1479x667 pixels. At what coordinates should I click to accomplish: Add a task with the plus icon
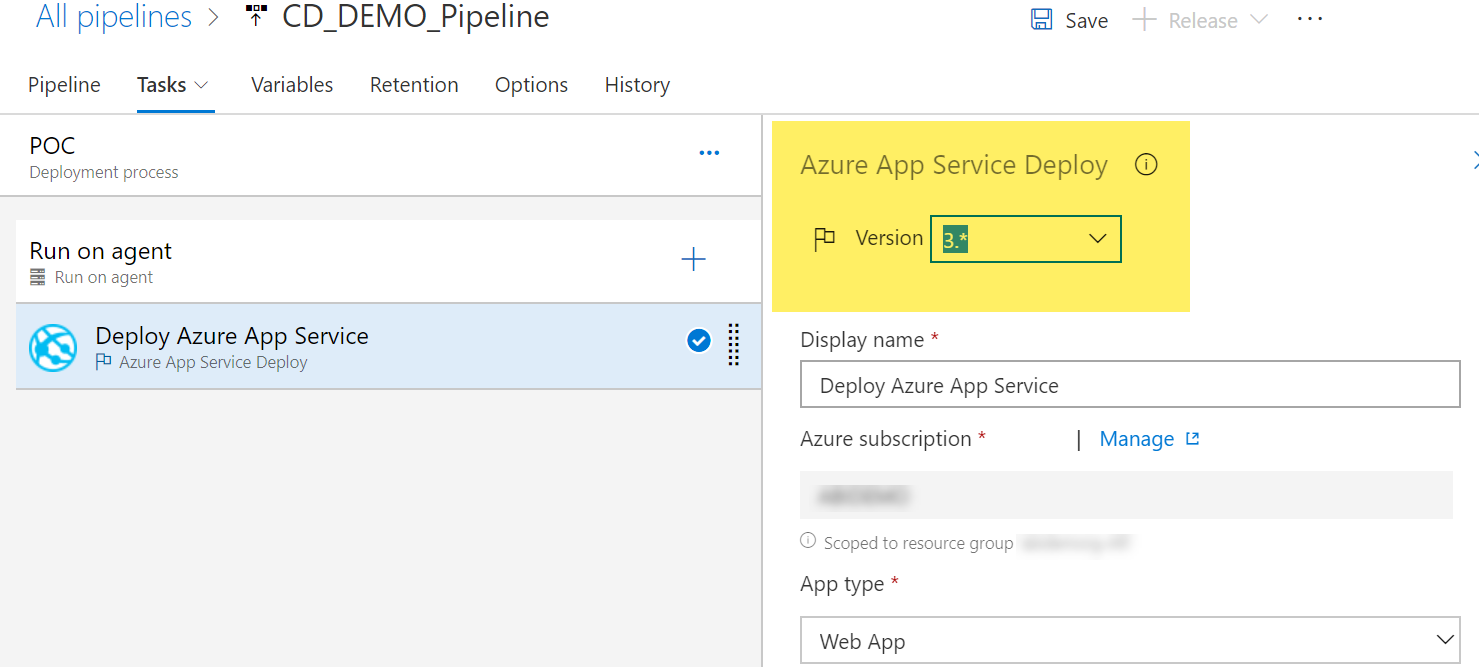point(693,260)
